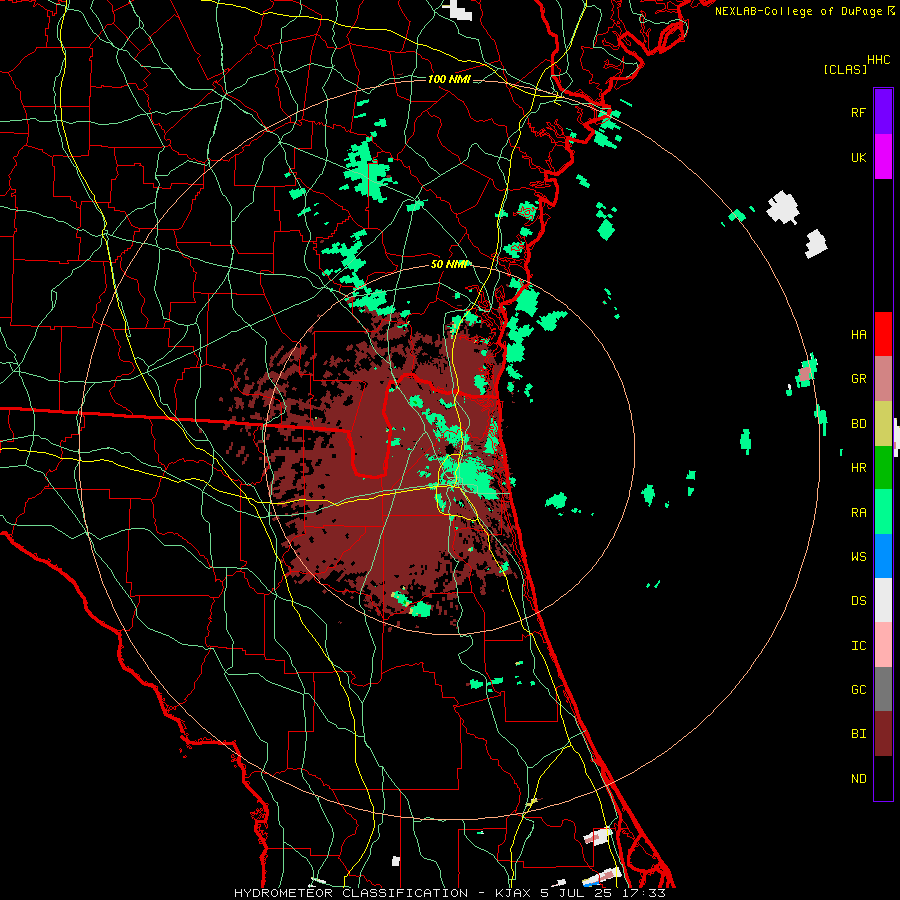This screenshot has height=900, width=900.
Task: Click the WS legend label
Action: click(x=859, y=556)
